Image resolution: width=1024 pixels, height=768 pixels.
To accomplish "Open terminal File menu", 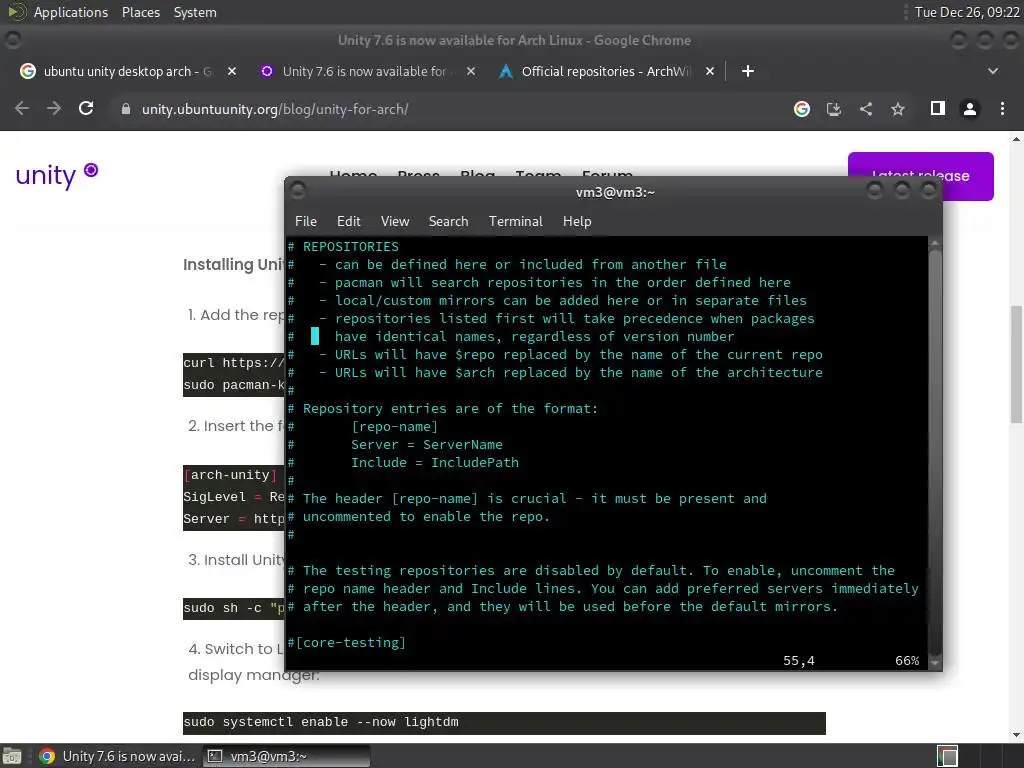I will (x=306, y=221).
